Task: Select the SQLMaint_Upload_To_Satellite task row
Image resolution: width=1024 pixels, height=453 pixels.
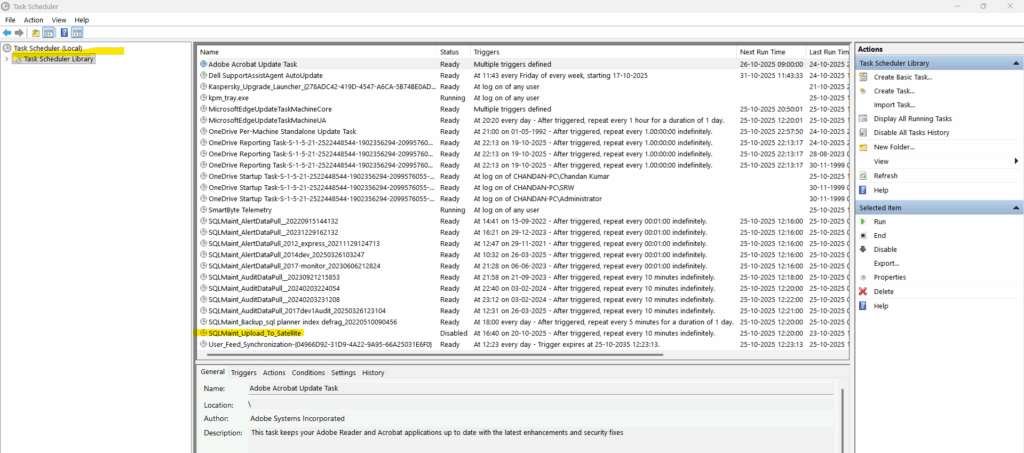Action: [254, 332]
